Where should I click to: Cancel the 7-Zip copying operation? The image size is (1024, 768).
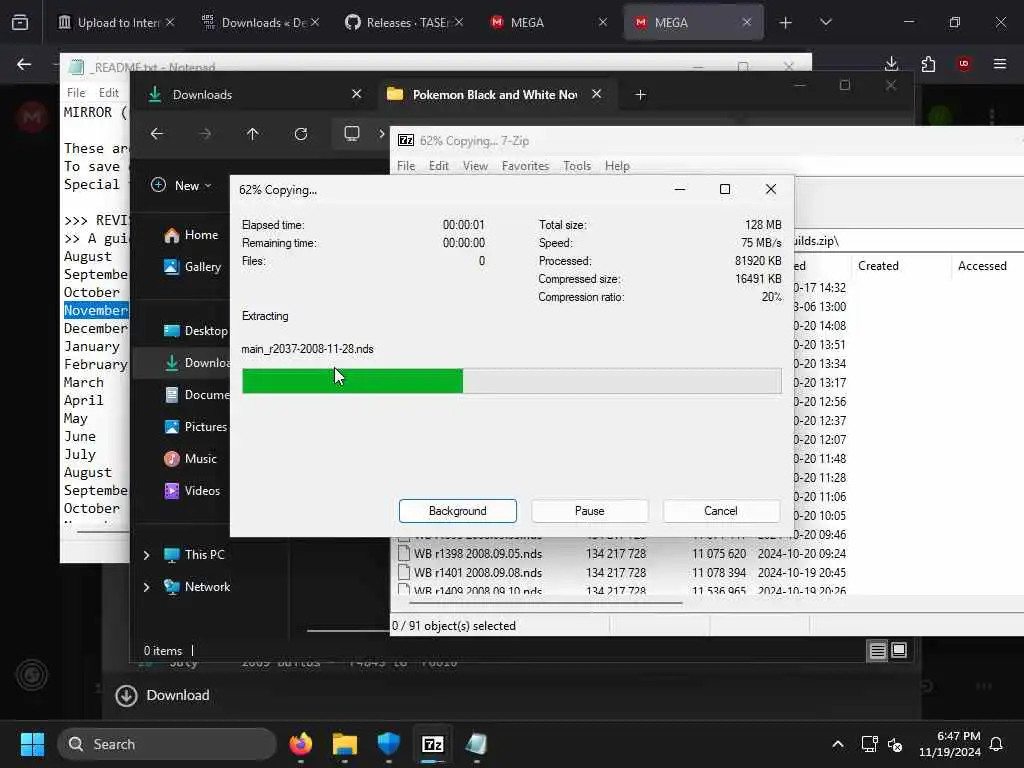(720, 511)
